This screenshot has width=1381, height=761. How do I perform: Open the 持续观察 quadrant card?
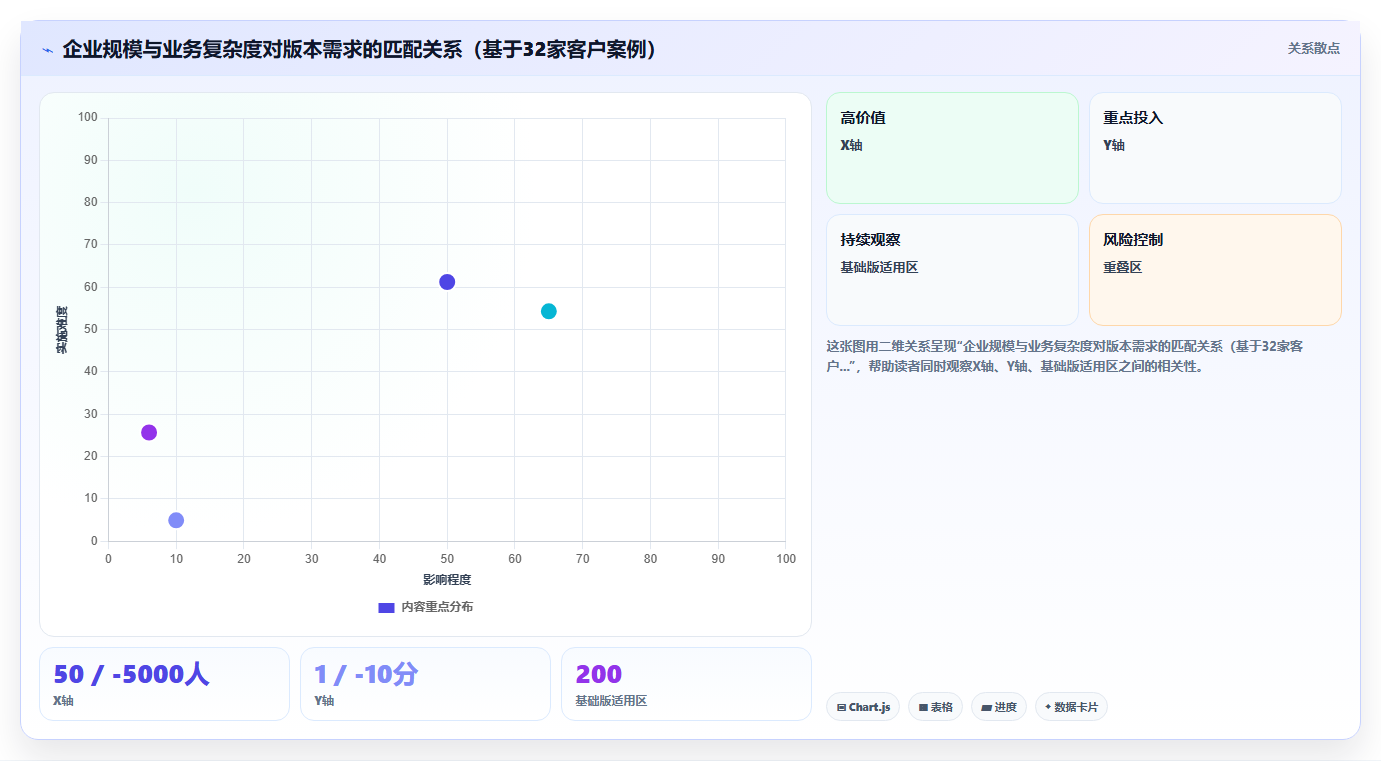click(952, 270)
